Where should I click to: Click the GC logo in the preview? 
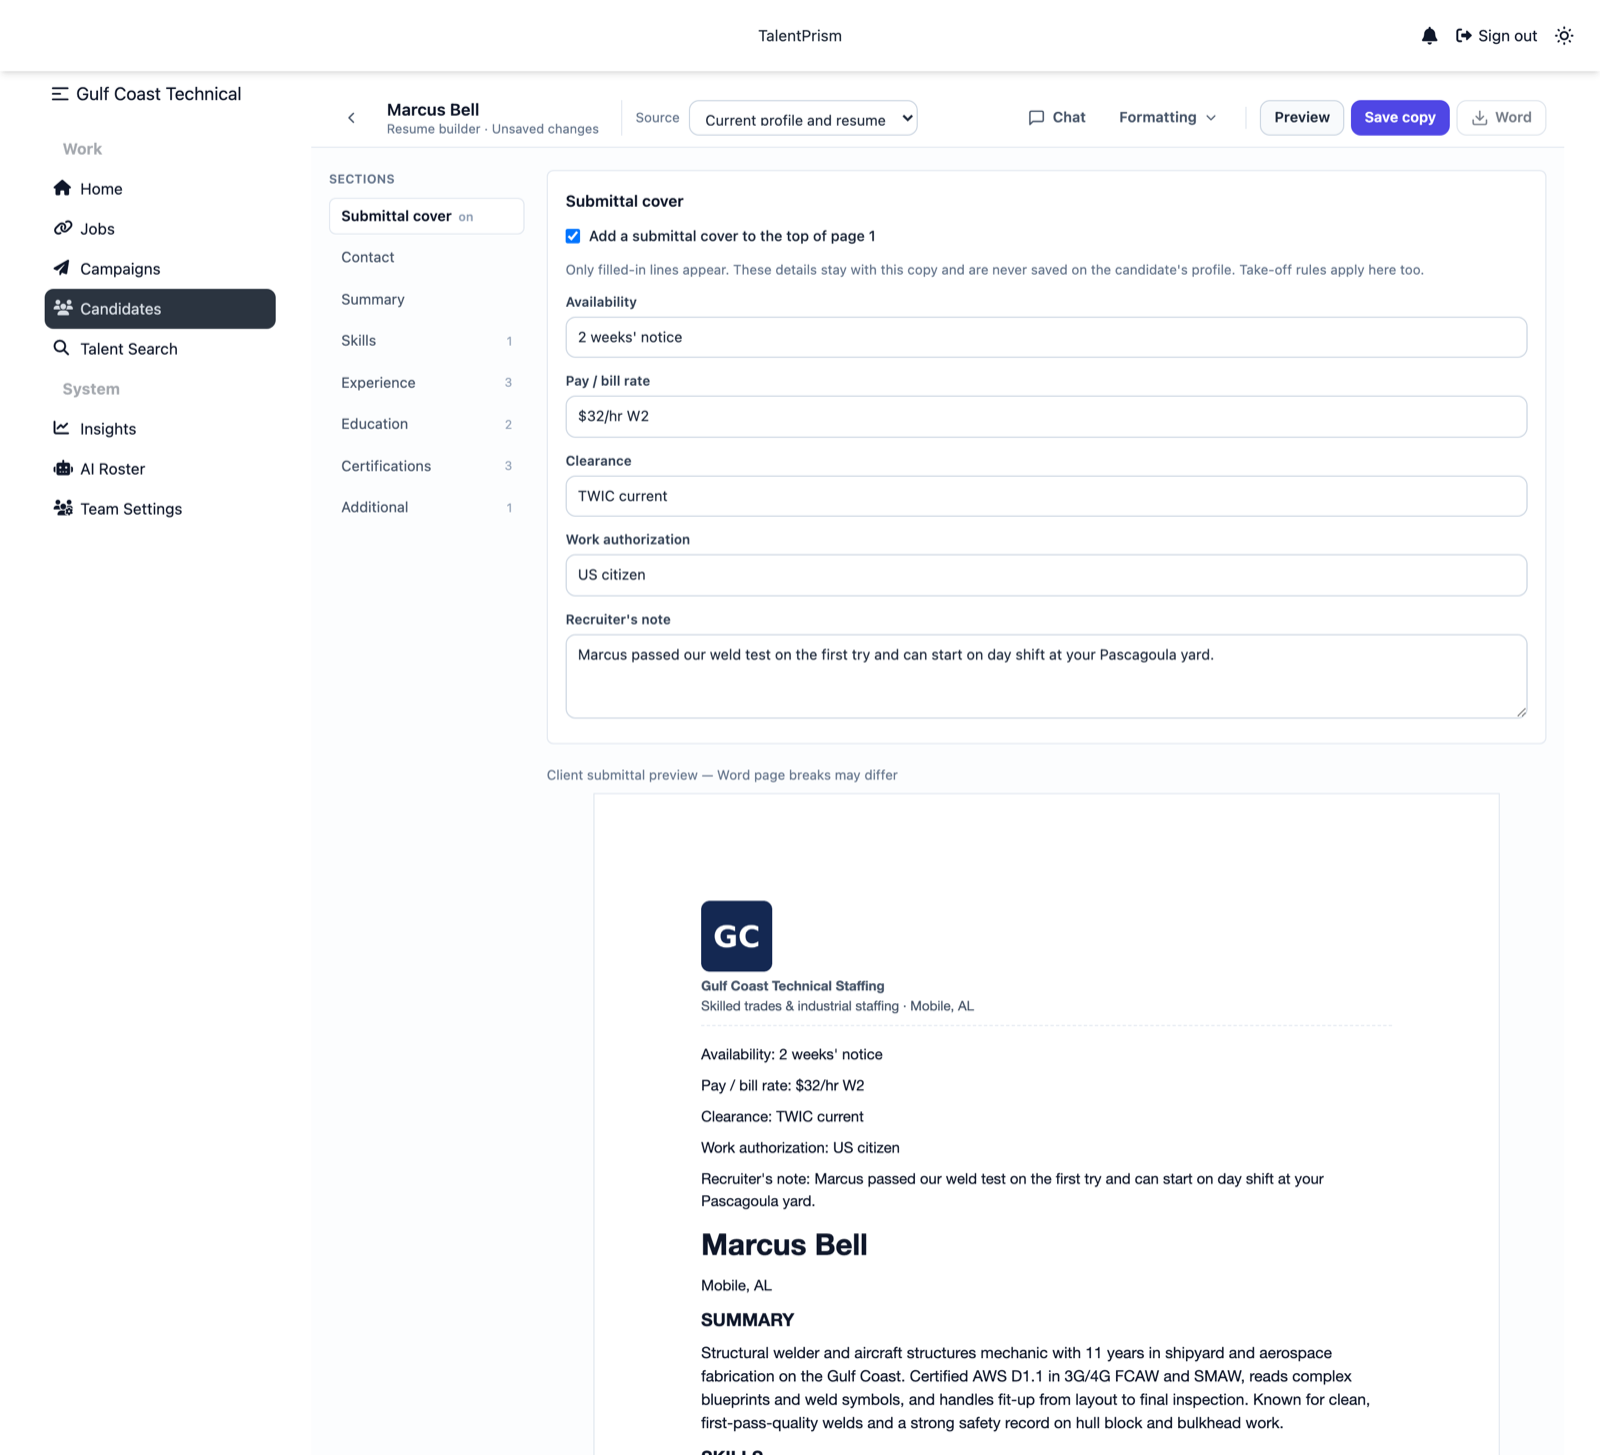[736, 936]
